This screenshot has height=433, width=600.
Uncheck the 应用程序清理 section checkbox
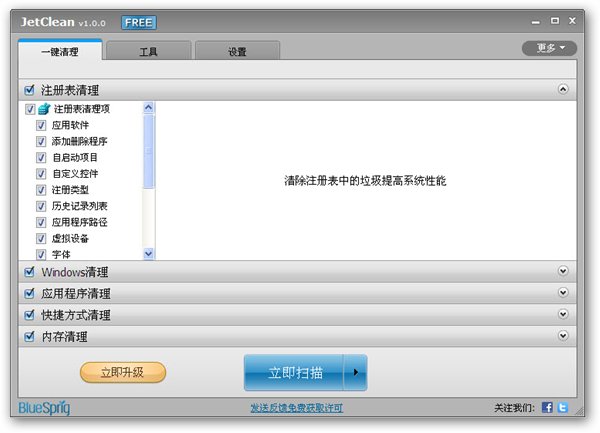coord(29,293)
